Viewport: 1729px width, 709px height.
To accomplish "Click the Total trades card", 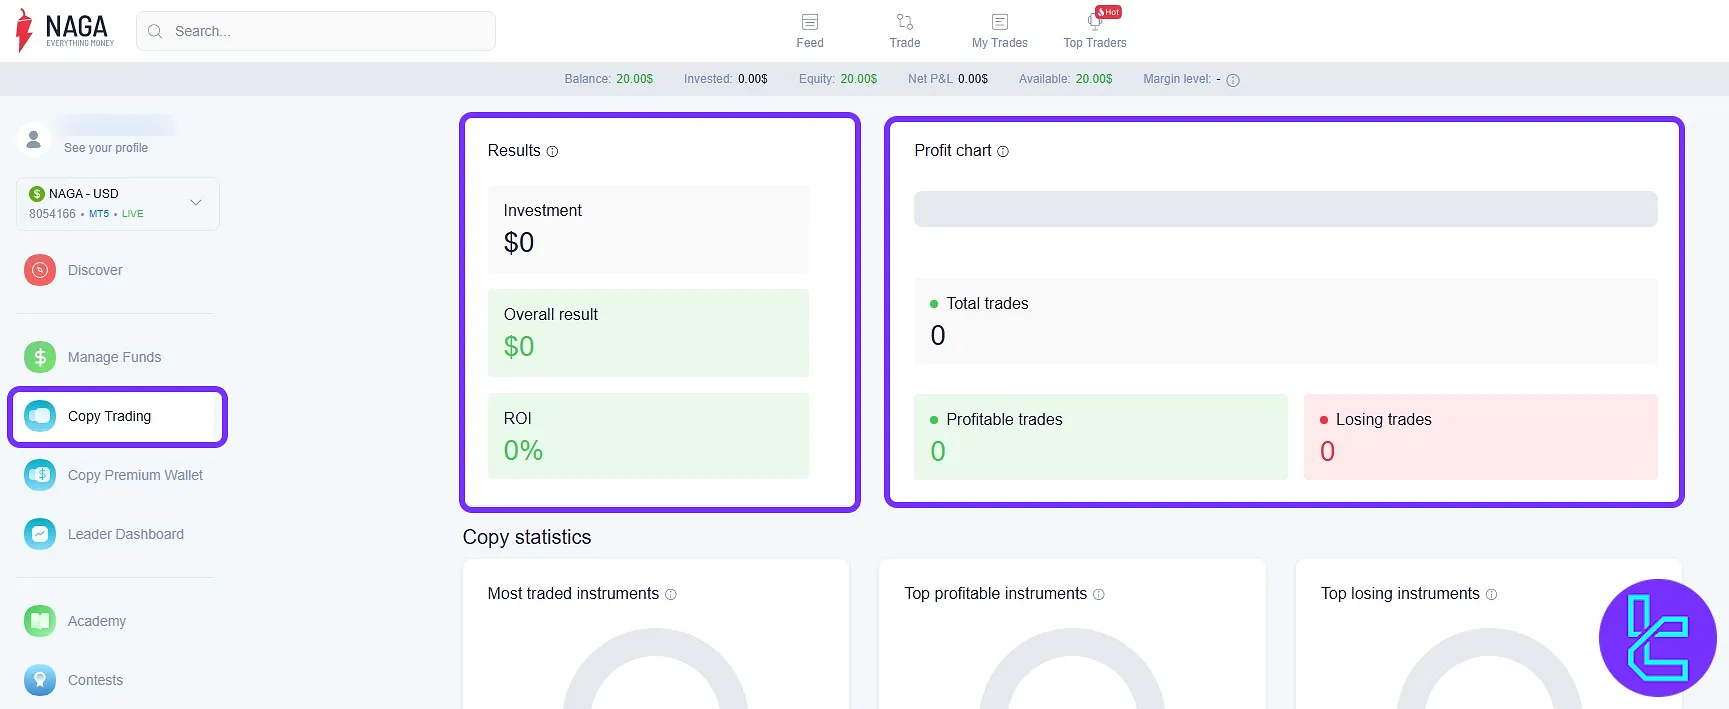I will (x=1285, y=321).
